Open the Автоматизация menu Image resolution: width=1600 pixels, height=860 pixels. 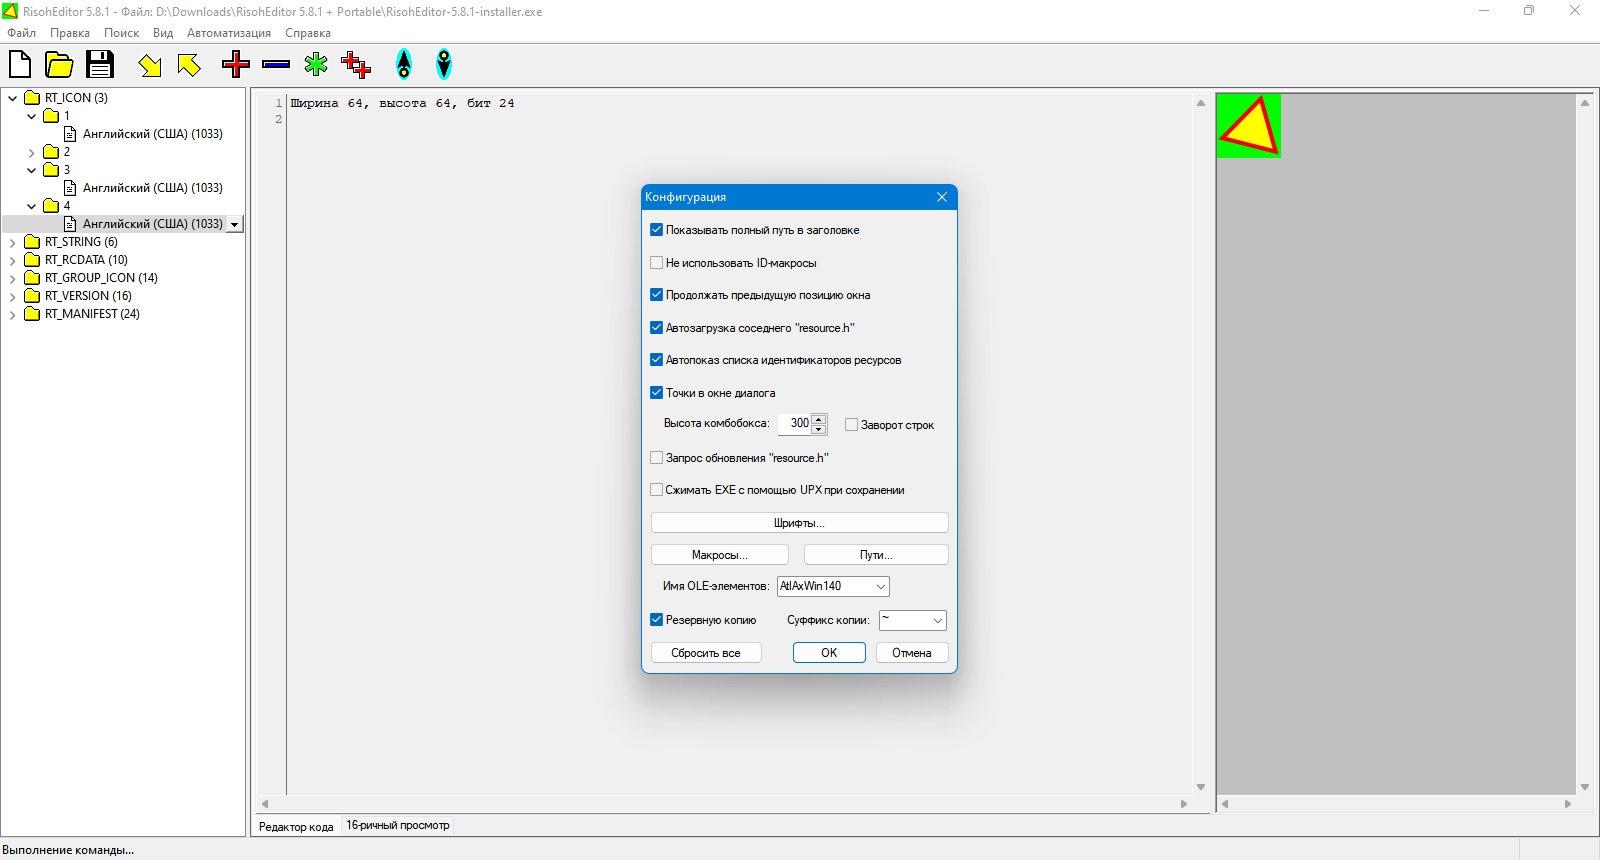229,33
